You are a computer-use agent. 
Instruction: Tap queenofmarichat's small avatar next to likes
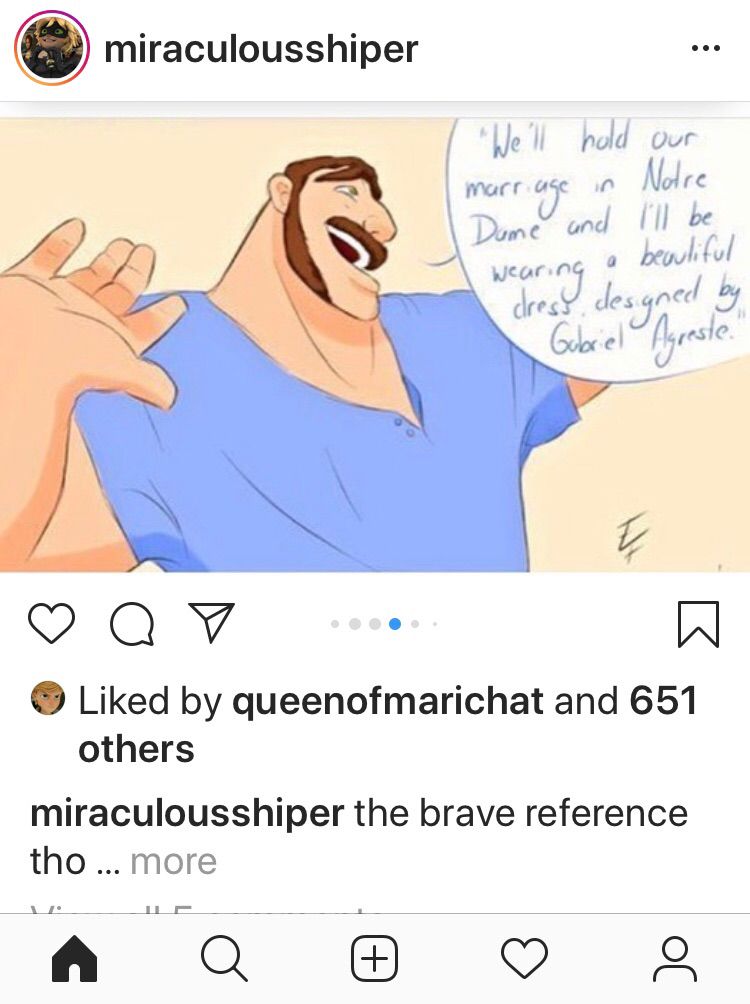(48, 698)
